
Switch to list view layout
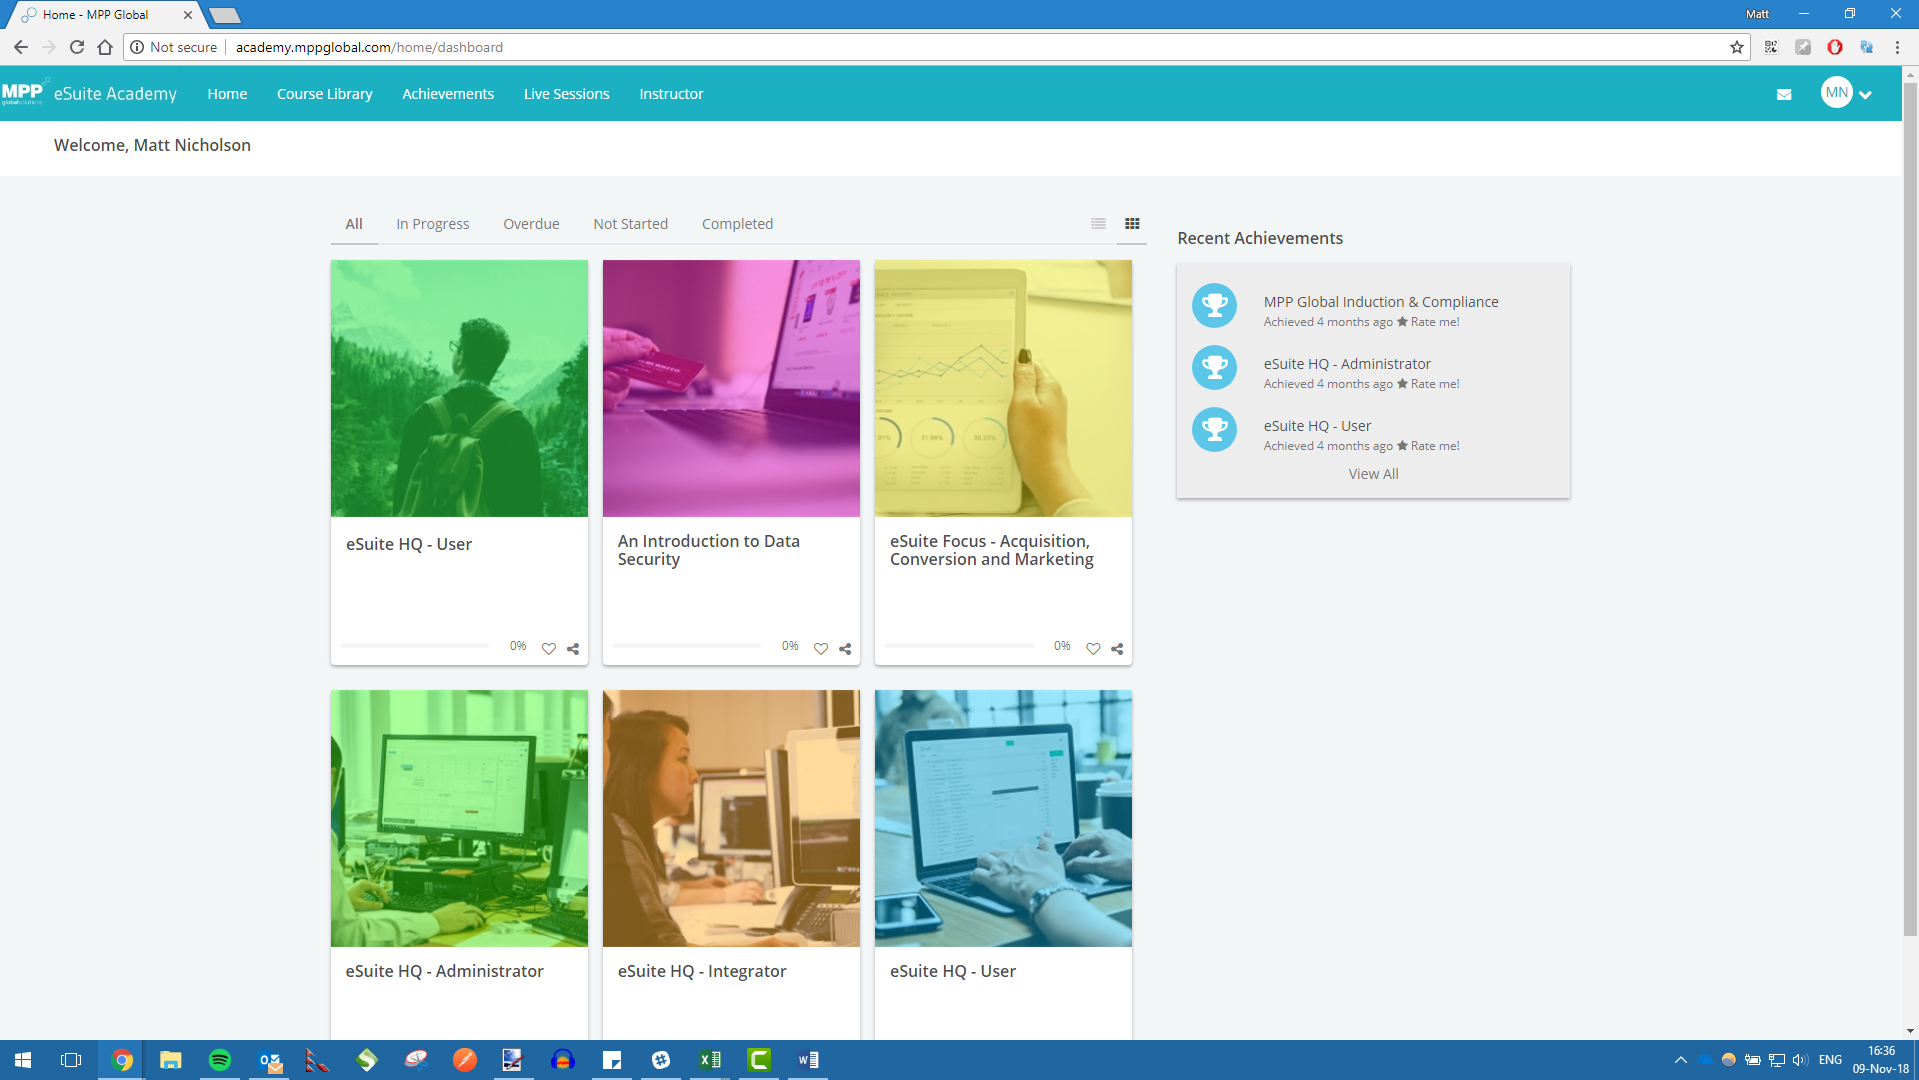coord(1098,224)
